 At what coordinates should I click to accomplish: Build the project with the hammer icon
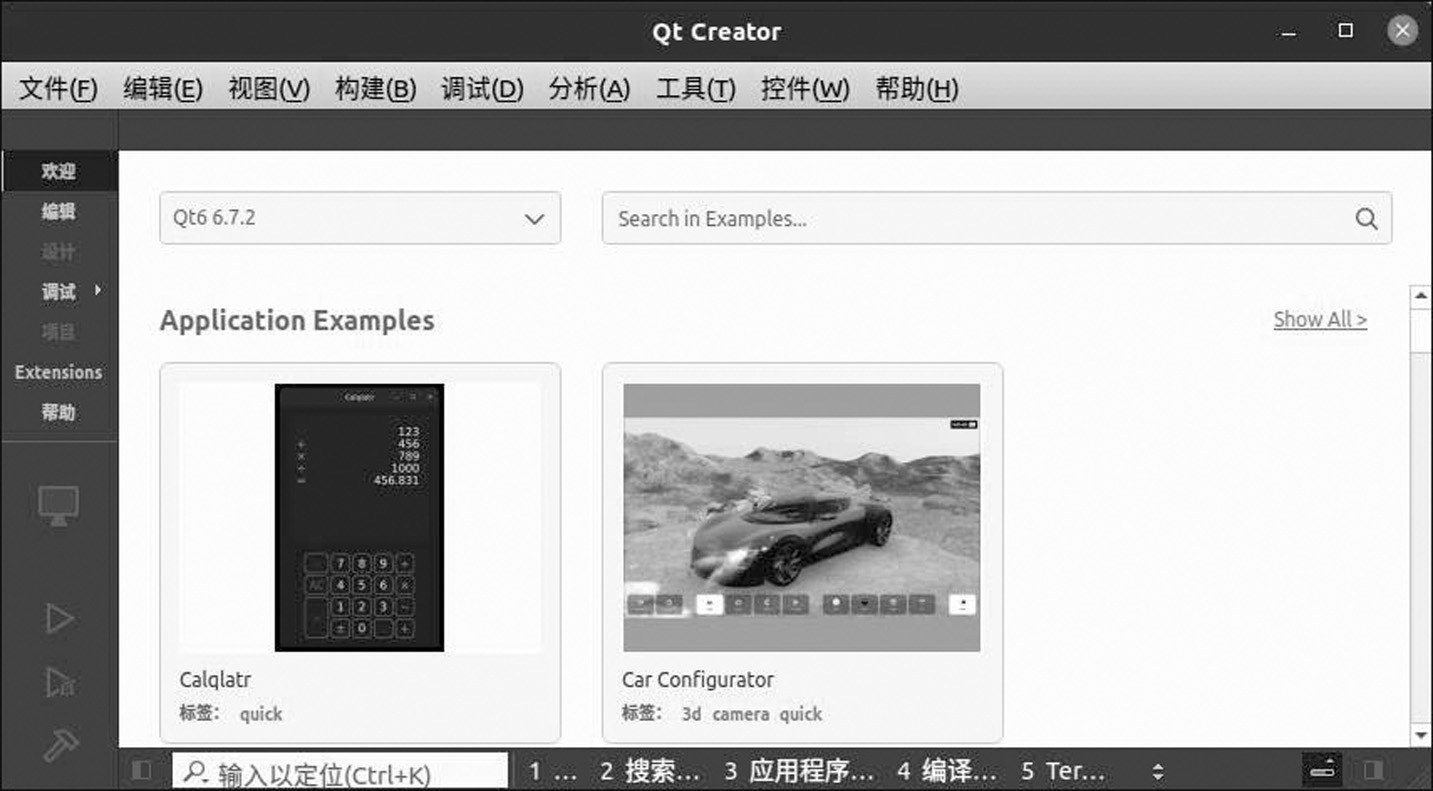60,745
